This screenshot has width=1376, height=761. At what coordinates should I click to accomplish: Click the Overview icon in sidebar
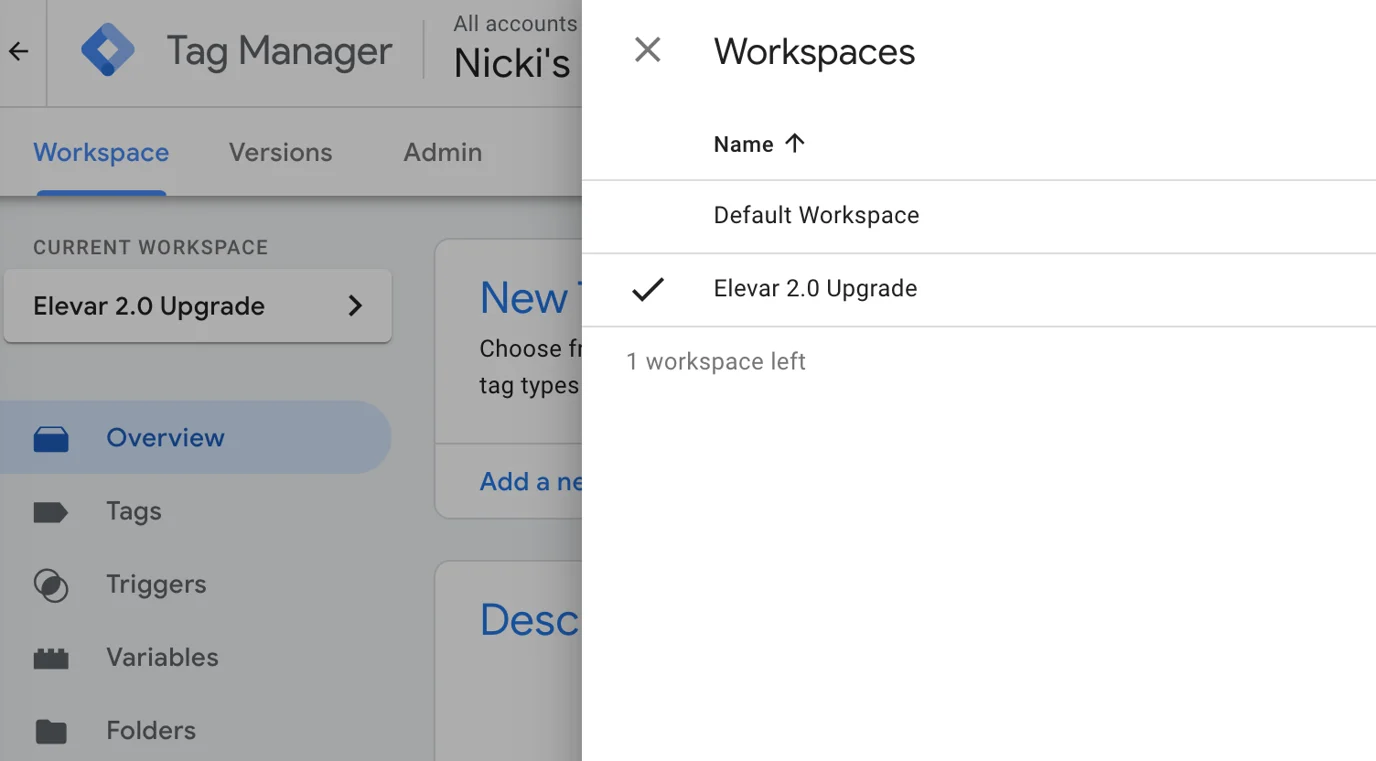click(51, 438)
